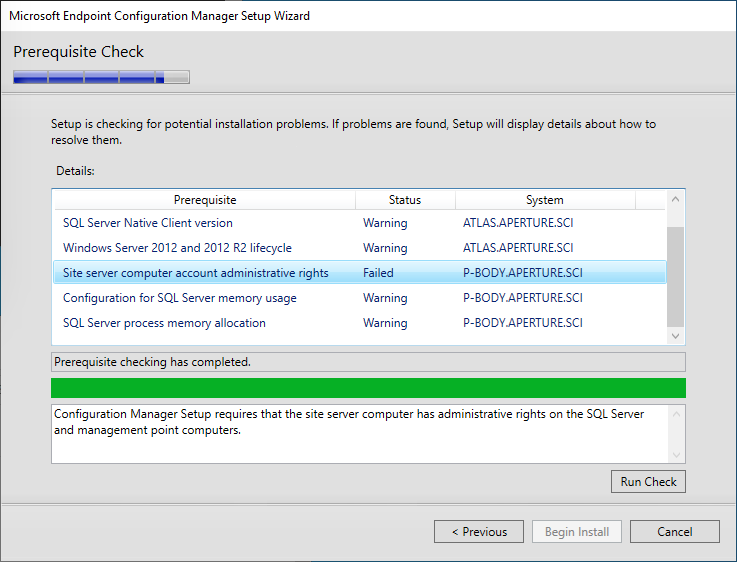Click the disabled Begin Install button
The height and width of the screenshot is (562, 737).
pos(577,531)
